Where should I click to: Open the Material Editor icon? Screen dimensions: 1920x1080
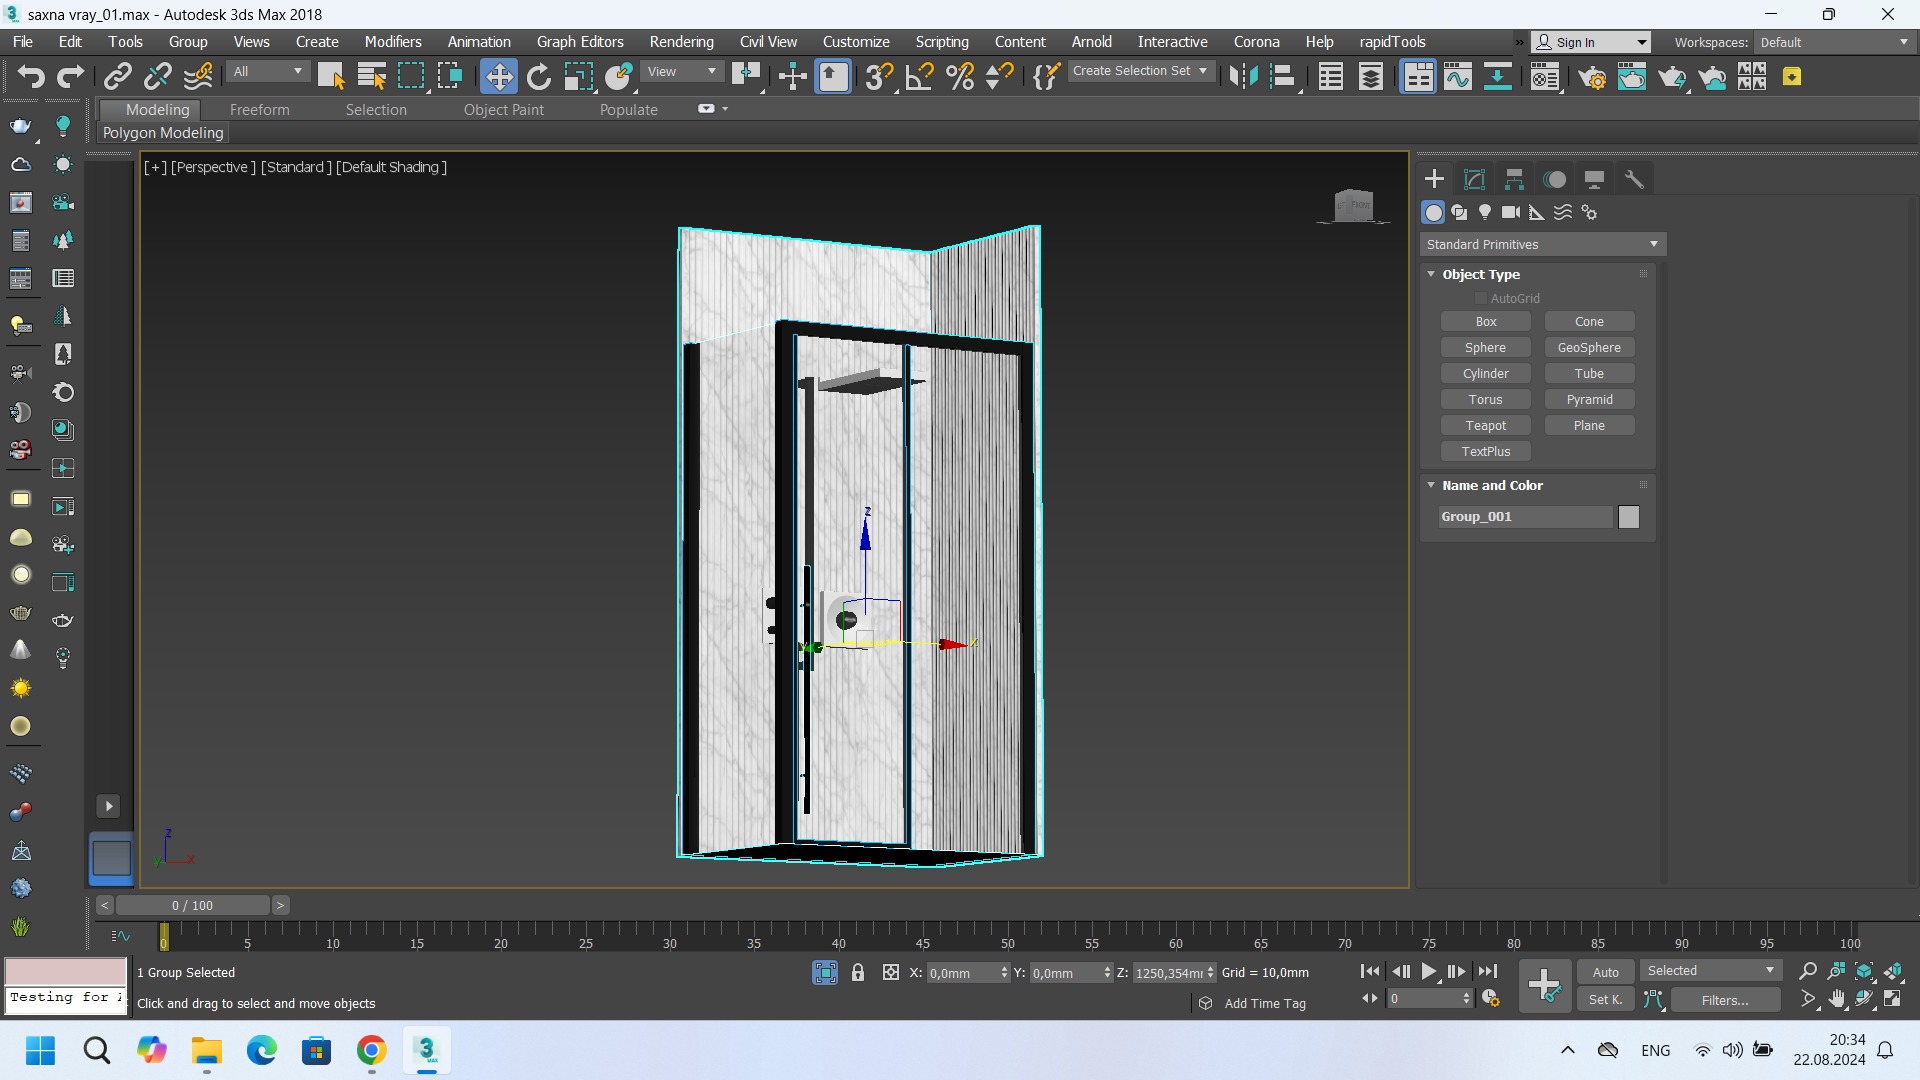point(1545,77)
